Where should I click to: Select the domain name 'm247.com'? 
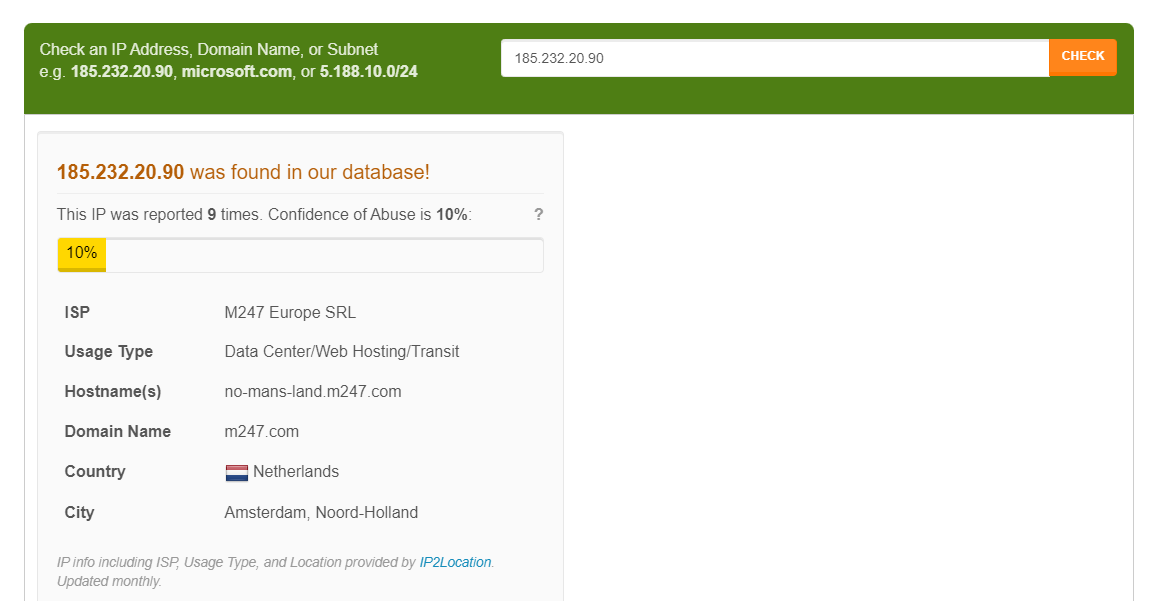pos(262,431)
